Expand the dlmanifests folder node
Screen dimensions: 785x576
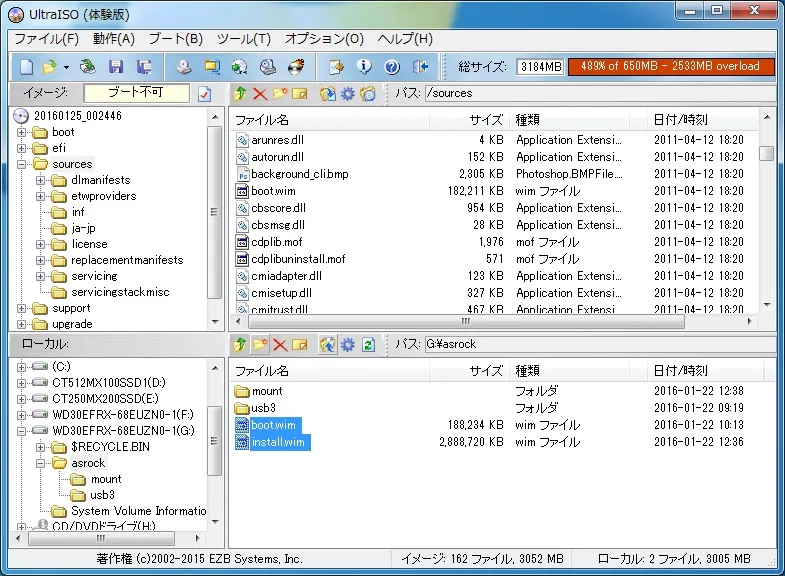(40, 181)
